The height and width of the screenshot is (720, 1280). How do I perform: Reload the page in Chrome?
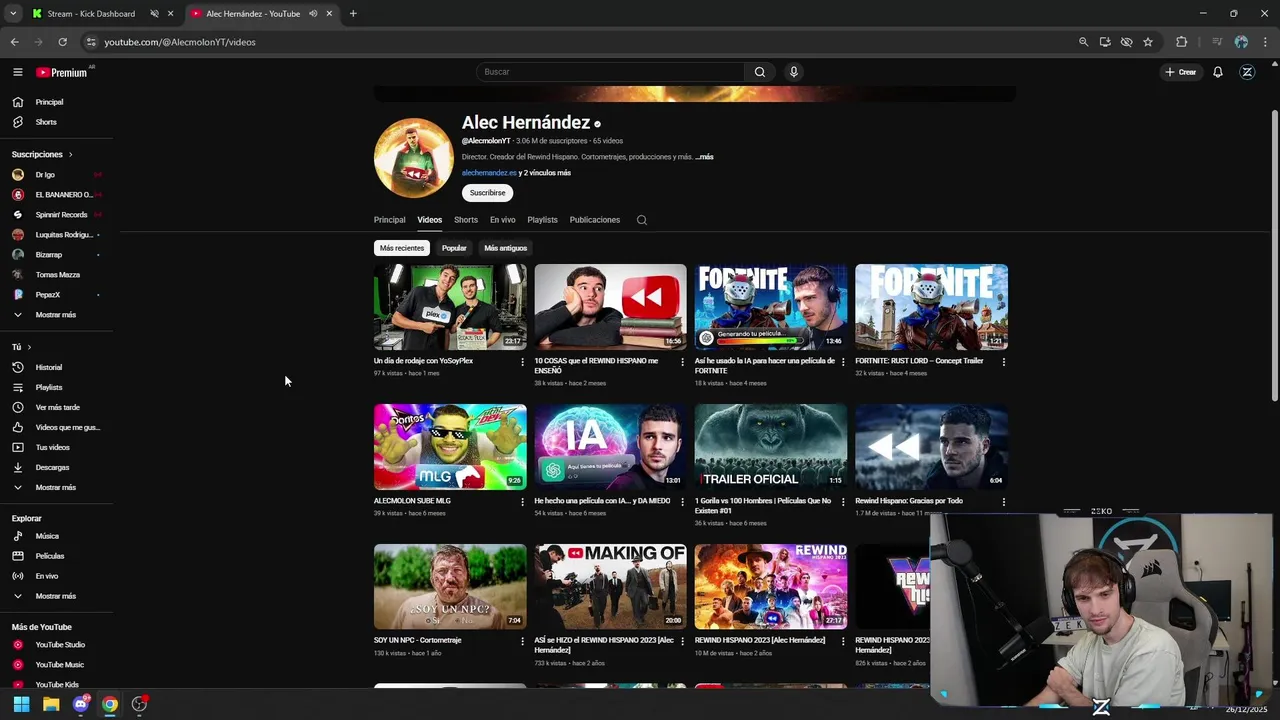click(x=62, y=42)
